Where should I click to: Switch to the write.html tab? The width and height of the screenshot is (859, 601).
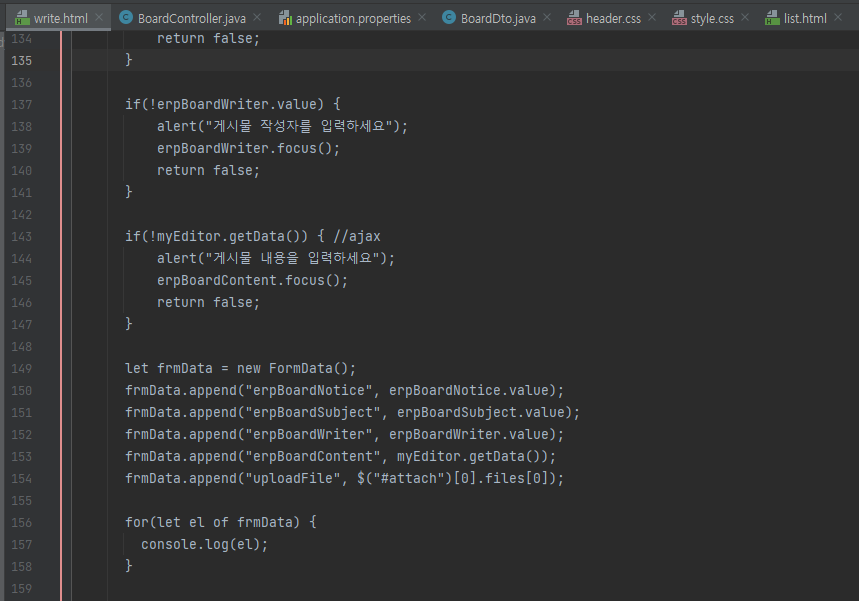[60, 18]
